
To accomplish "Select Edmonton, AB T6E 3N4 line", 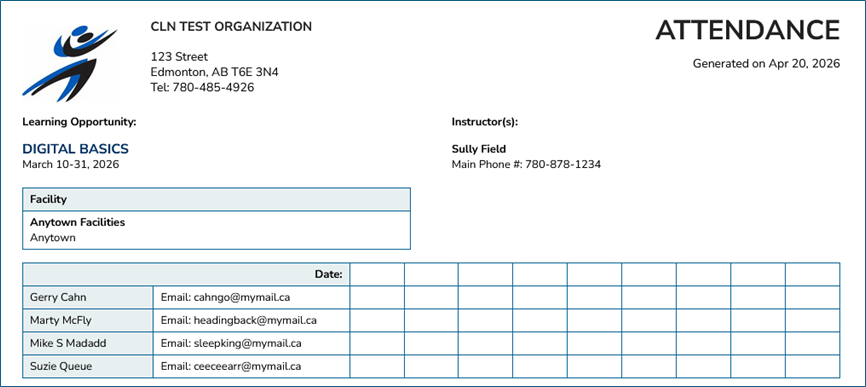I will pos(214,72).
